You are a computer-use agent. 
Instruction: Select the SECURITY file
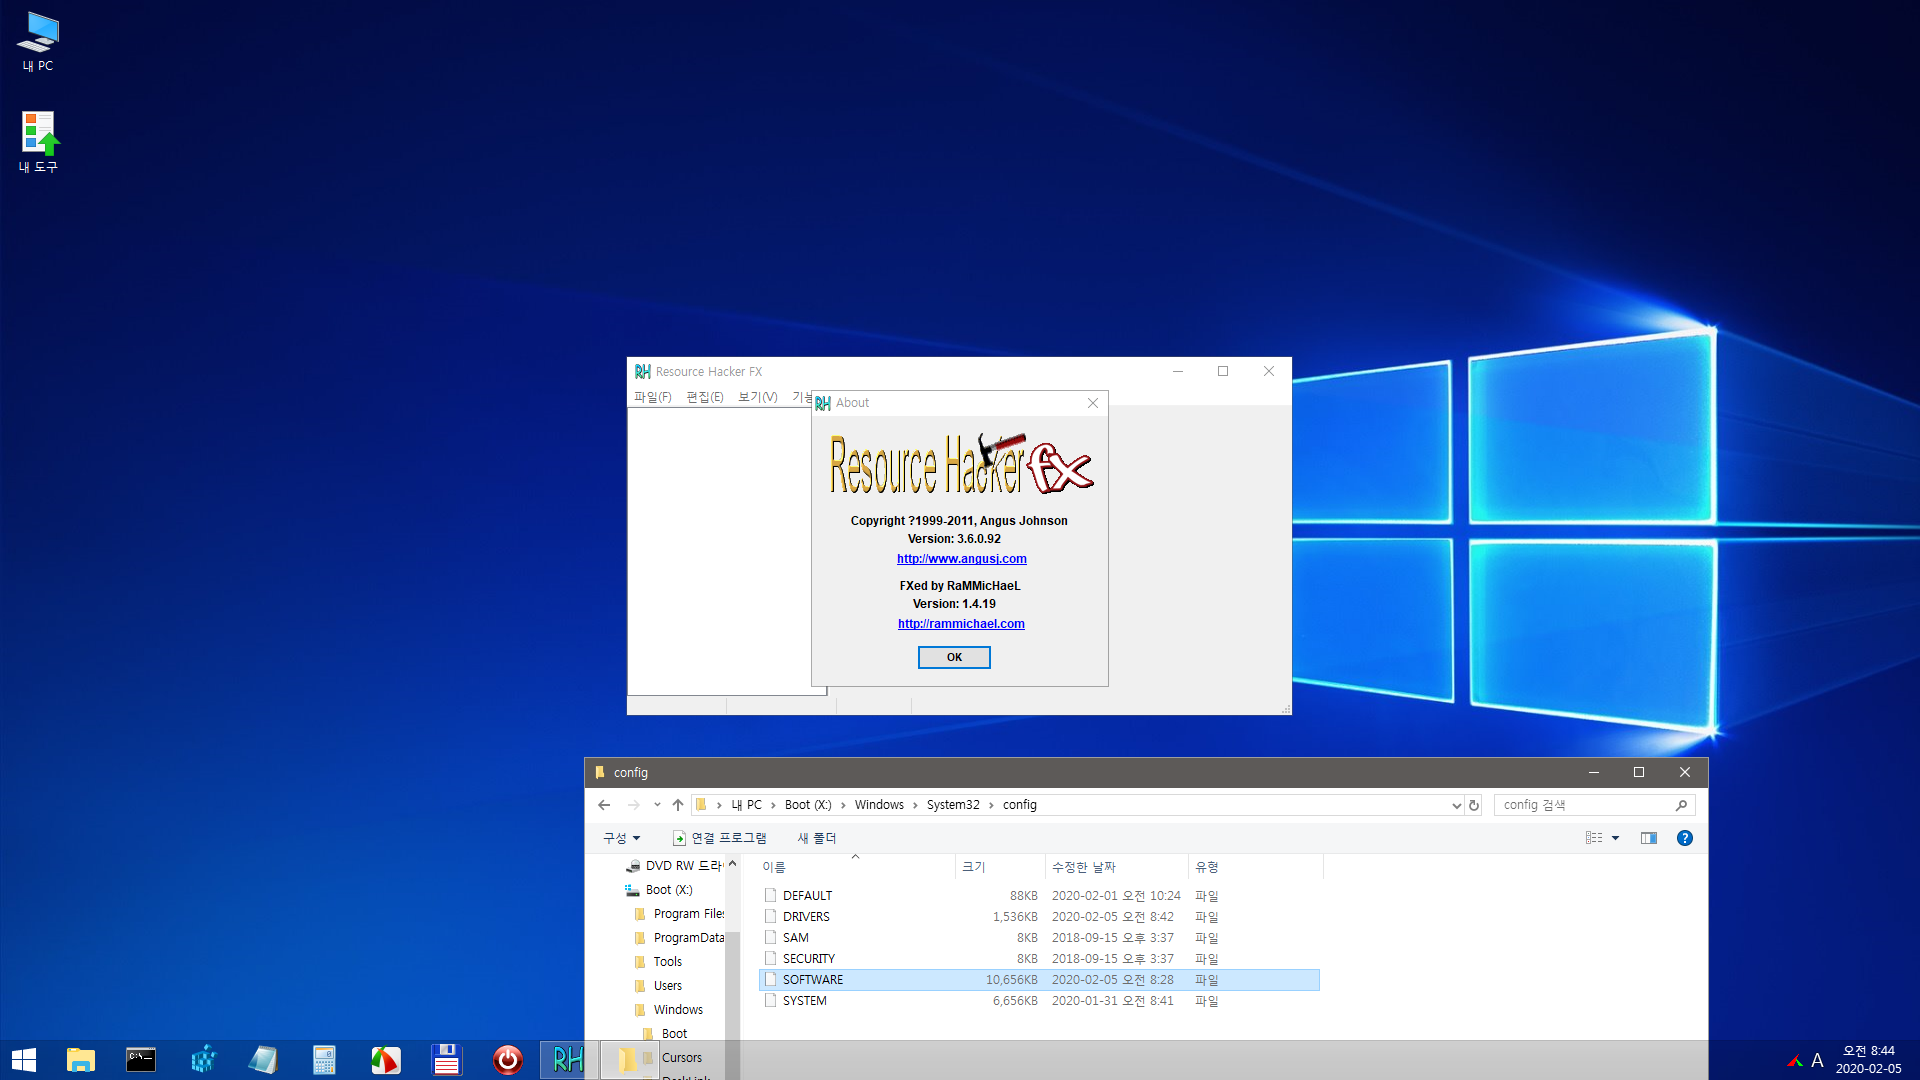point(809,959)
